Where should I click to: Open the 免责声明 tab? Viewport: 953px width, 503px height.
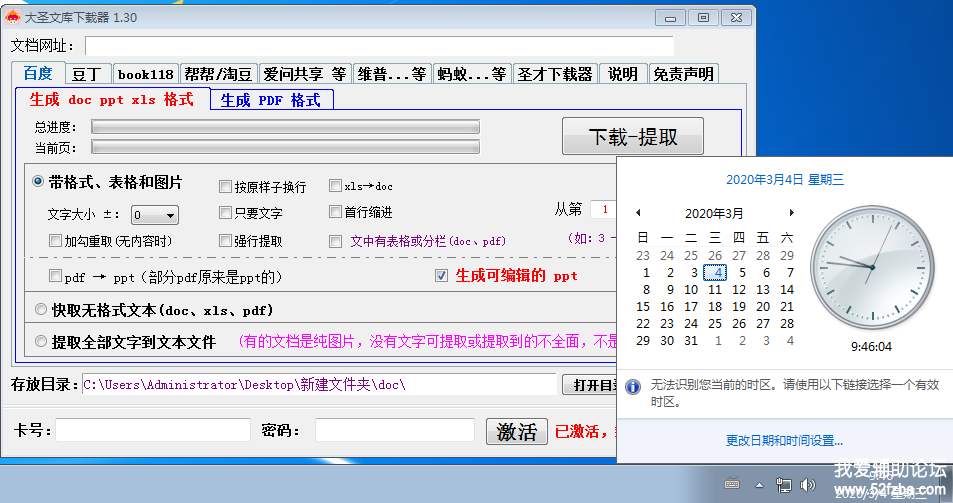pyautogui.click(x=683, y=74)
